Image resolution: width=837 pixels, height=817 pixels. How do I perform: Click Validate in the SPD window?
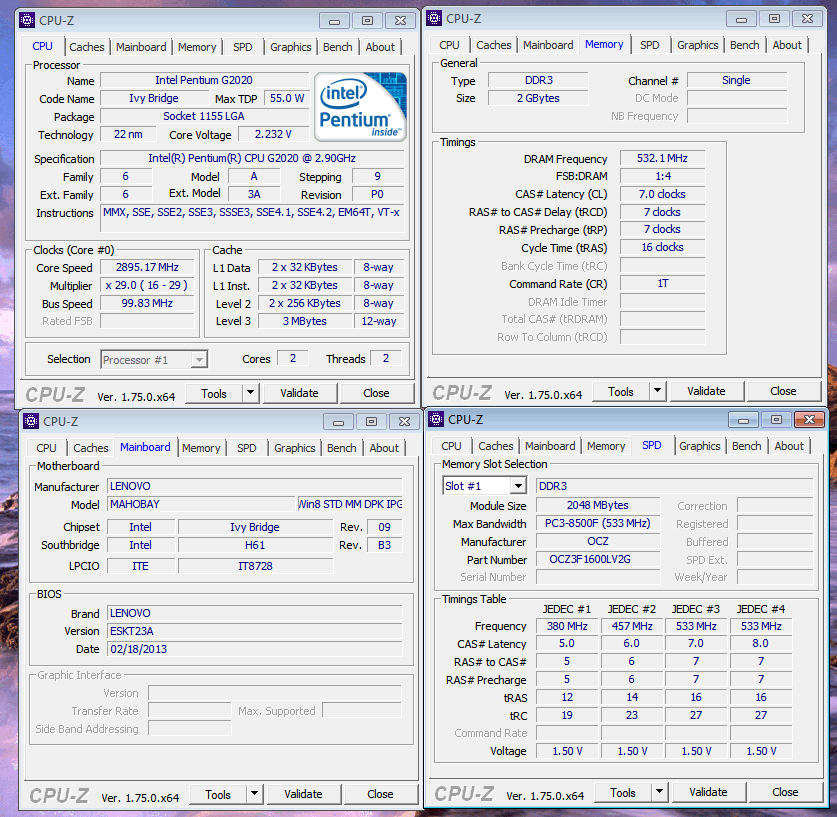(708, 792)
